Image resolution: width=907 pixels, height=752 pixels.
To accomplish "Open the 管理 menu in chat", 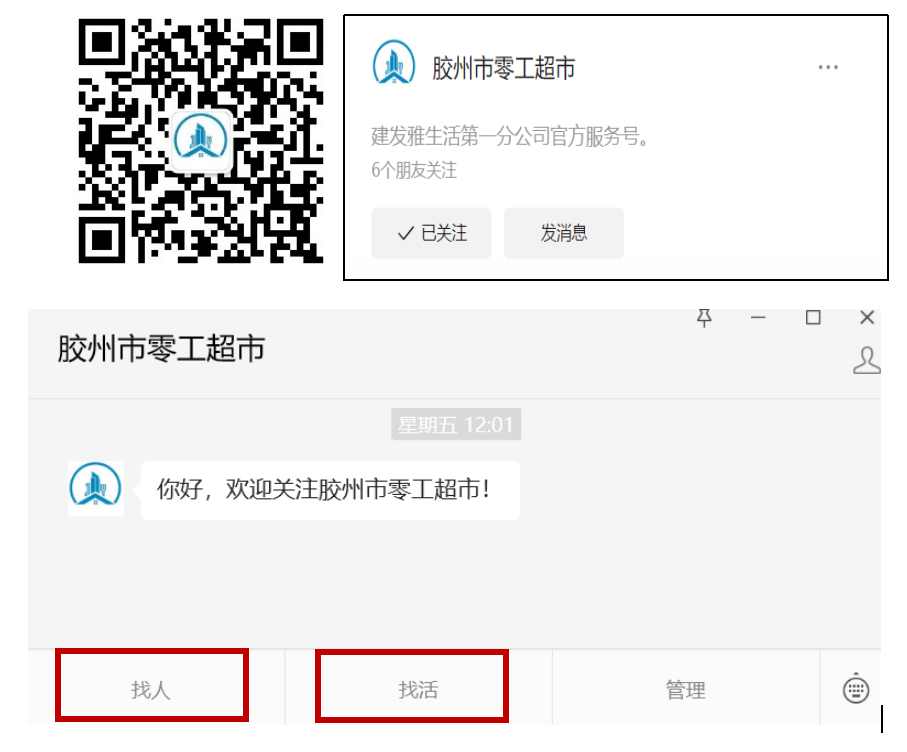I will coord(686,689).
